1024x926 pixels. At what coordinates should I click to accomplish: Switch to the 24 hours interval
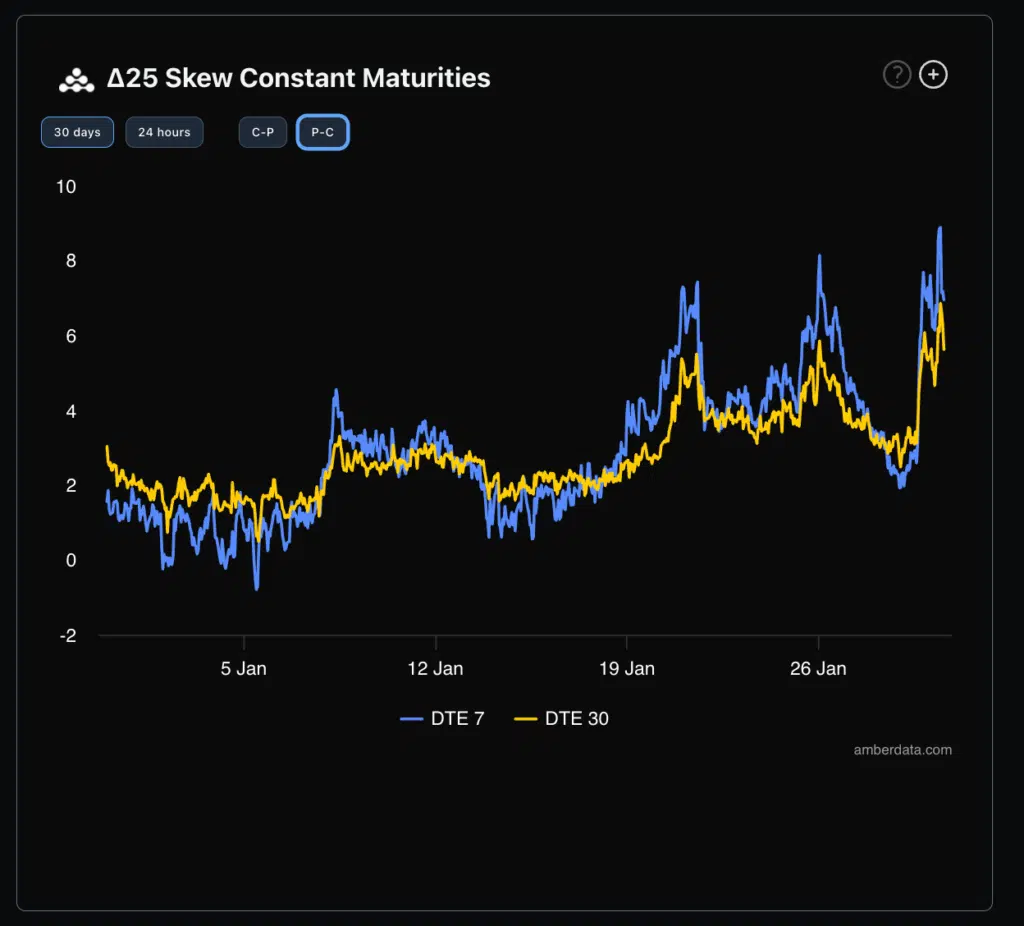164,132
